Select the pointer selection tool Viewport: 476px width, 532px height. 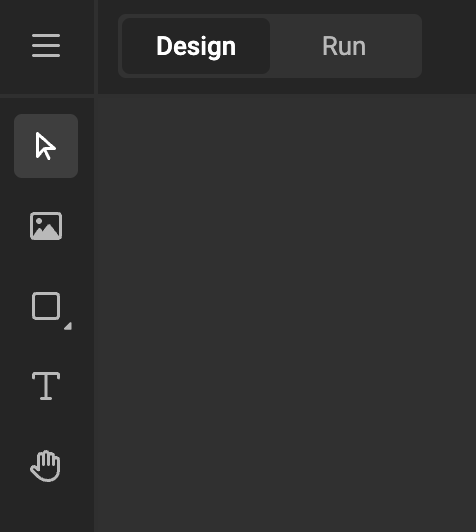[46, 146]
